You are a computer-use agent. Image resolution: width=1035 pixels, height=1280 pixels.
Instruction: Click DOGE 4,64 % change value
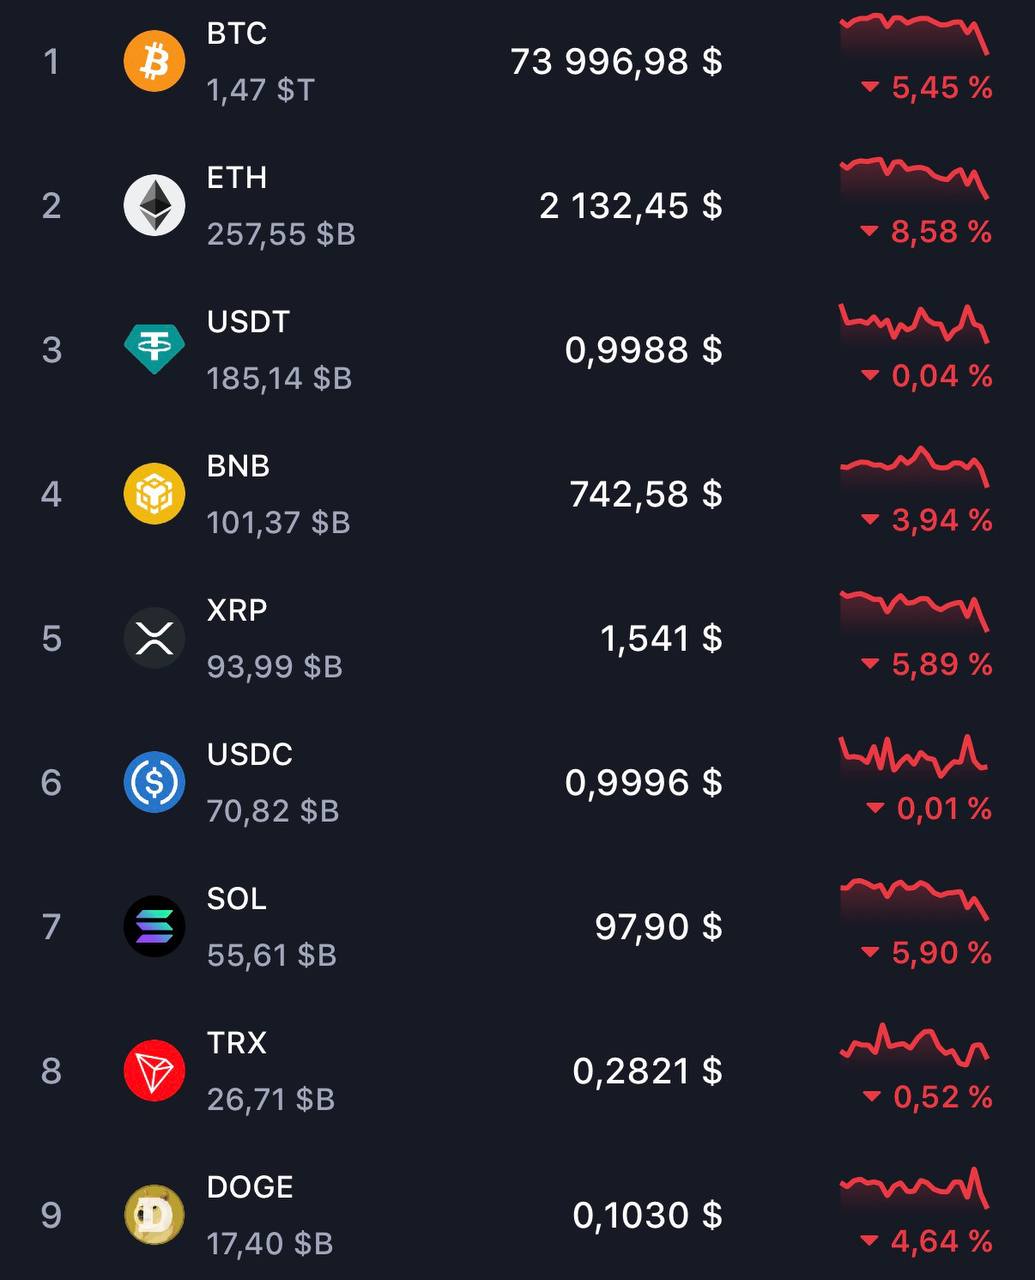pos(940,1241)
